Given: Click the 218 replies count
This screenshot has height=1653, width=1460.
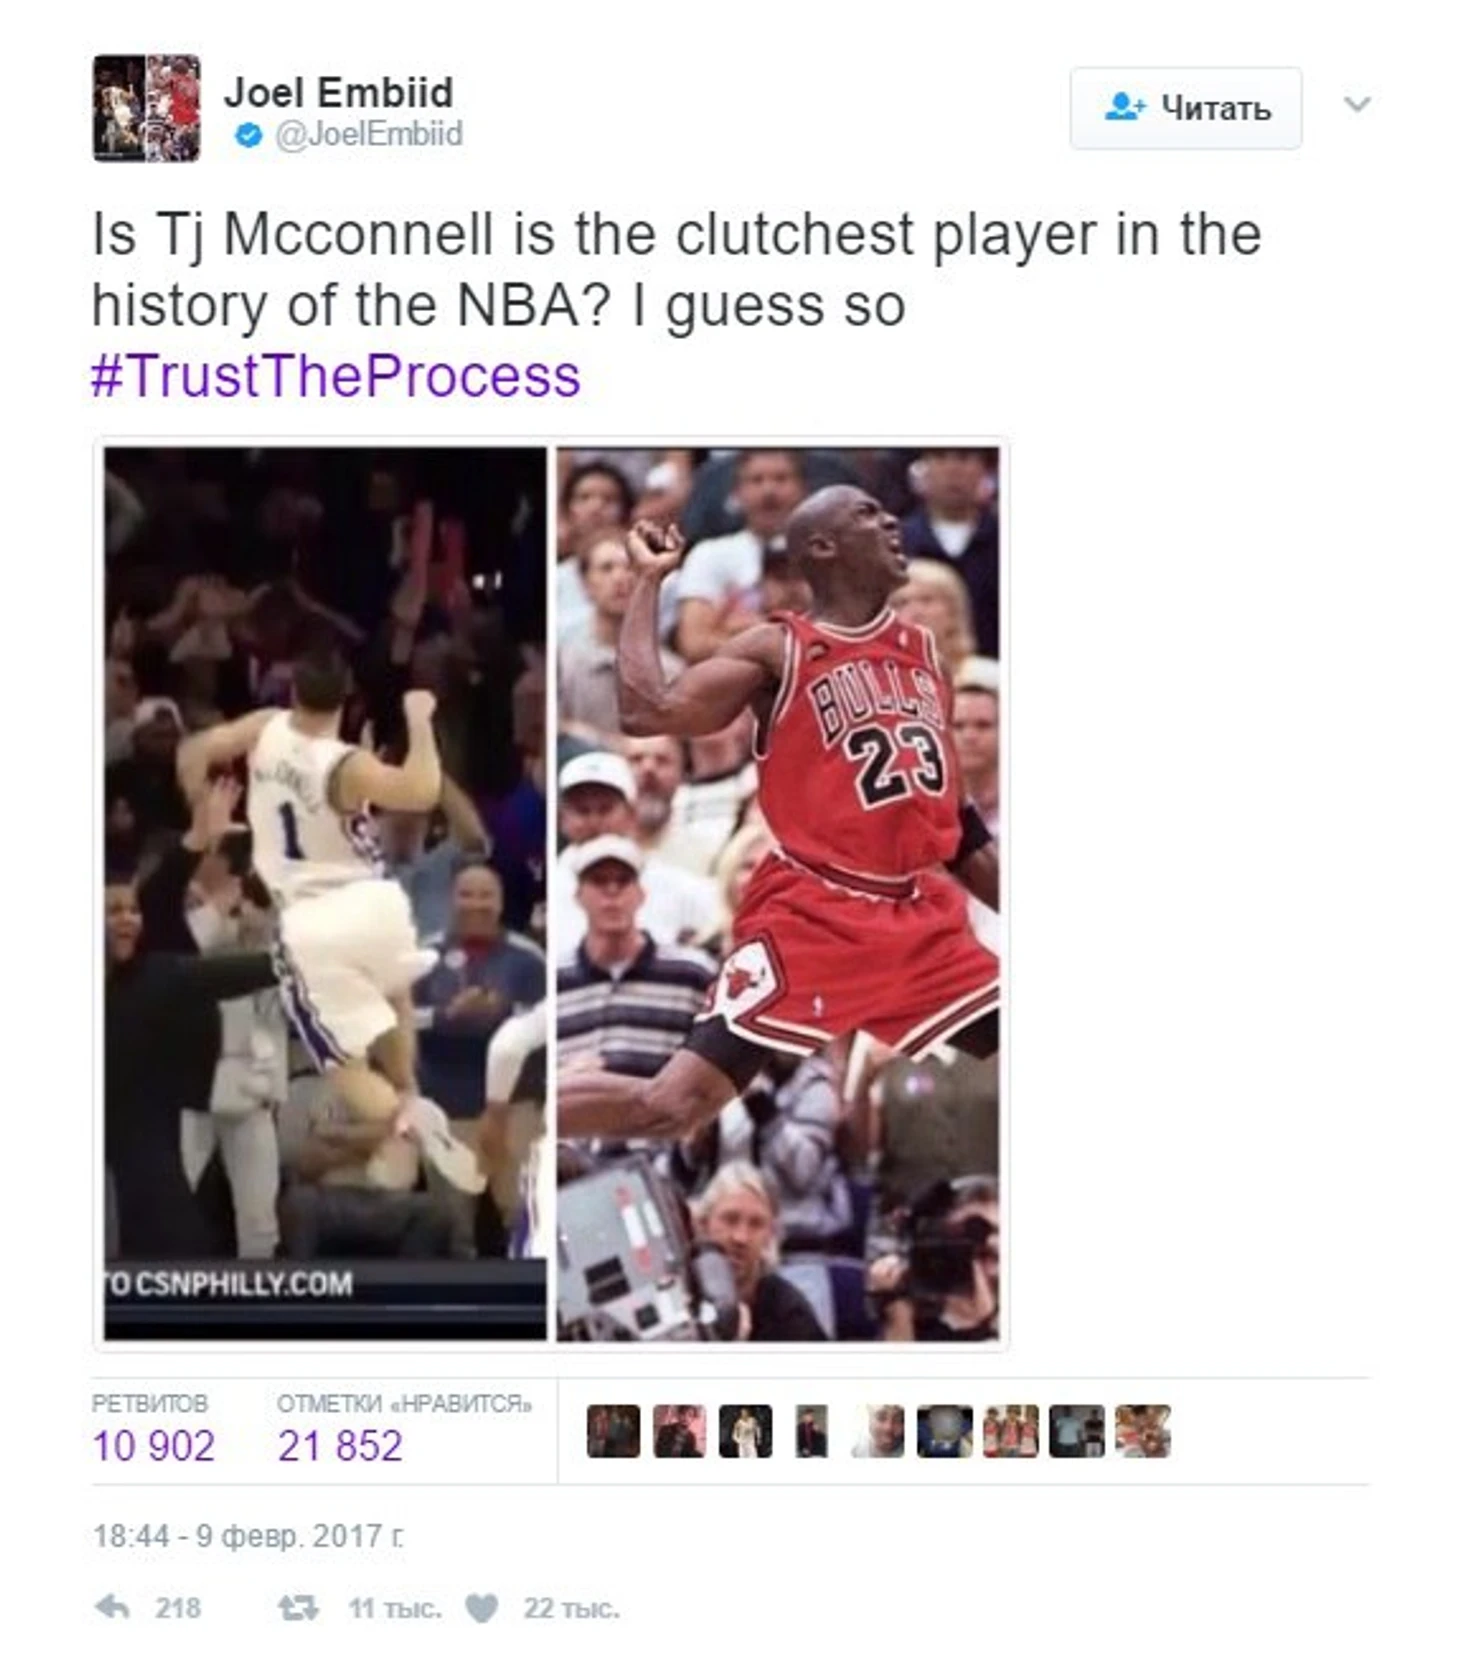Looking at the screenshot, I should tap(177, 1608).
